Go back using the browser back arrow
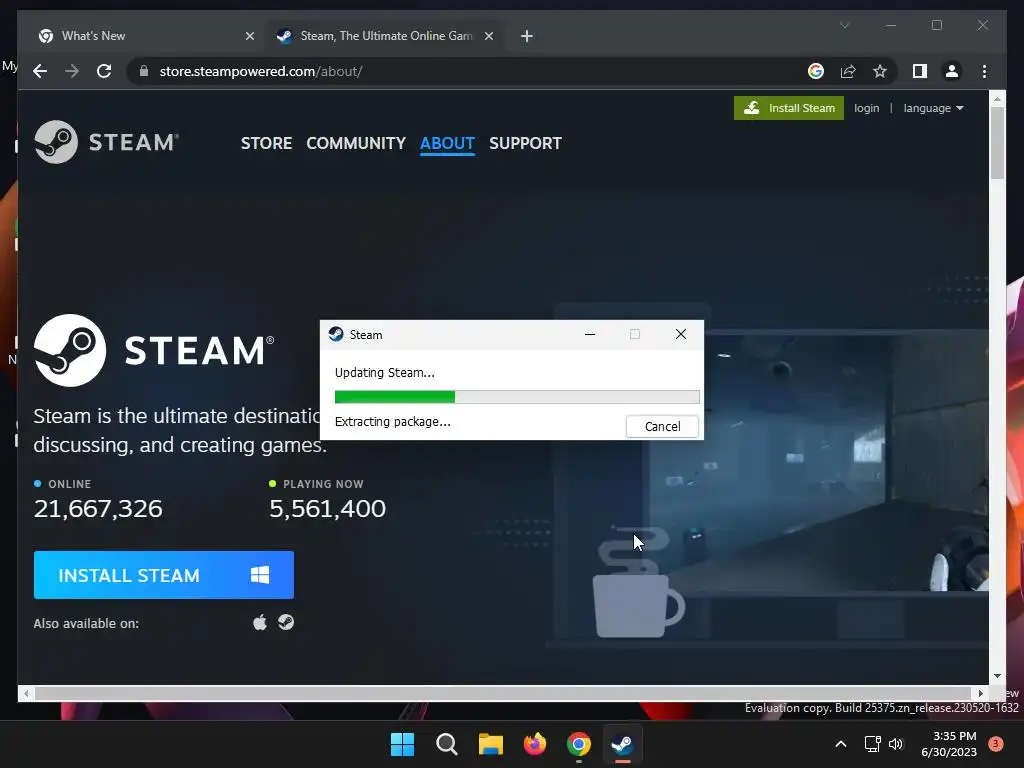This screenshot has height=768, width=1024. click(40, 71)
